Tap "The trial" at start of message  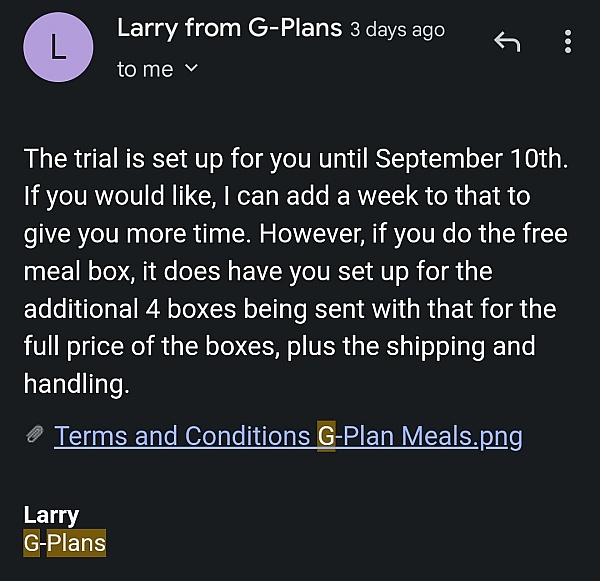[67, 158]
